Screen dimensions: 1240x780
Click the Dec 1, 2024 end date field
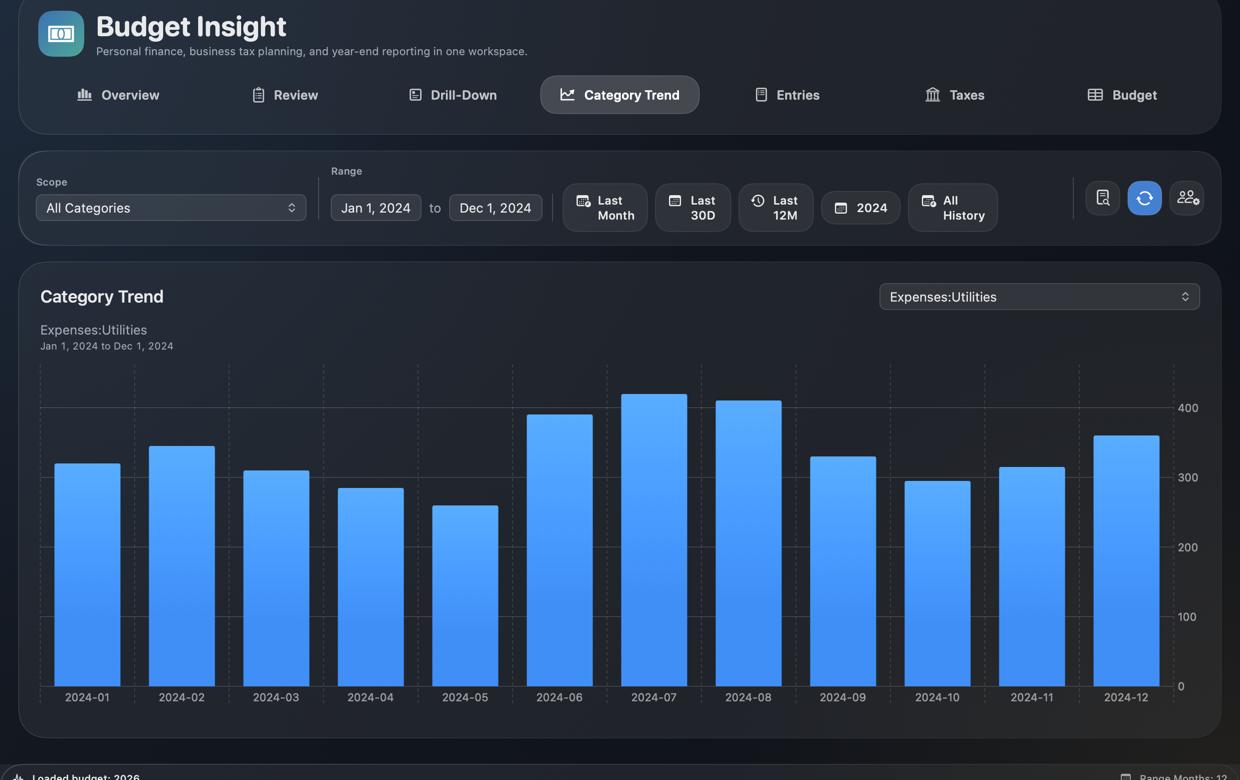click(495, 208)
